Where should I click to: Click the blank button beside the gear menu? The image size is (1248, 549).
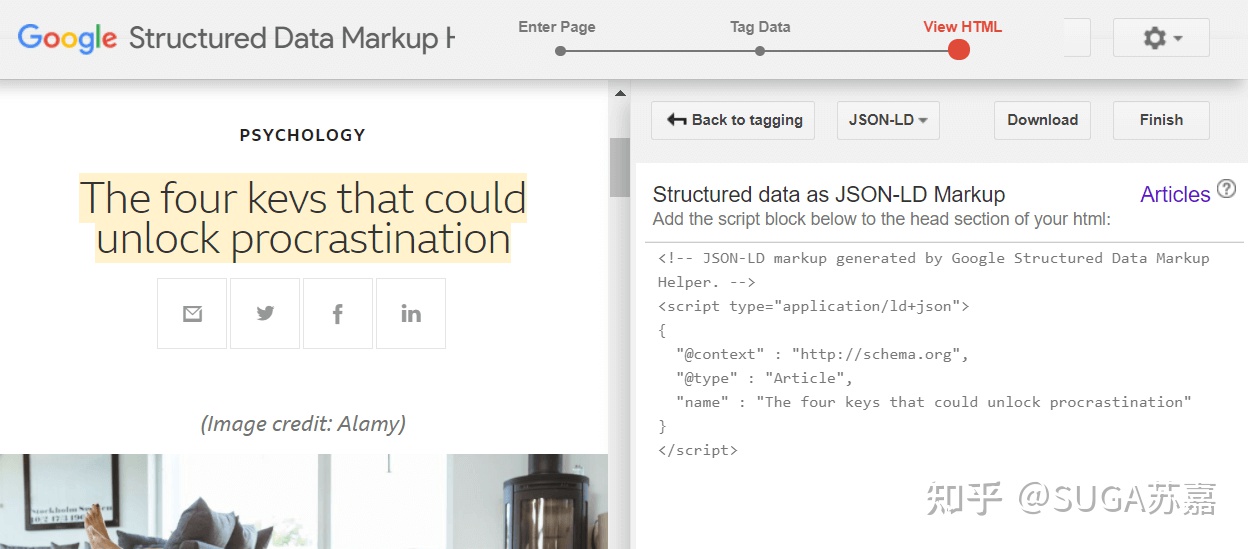coord(1077,38)
